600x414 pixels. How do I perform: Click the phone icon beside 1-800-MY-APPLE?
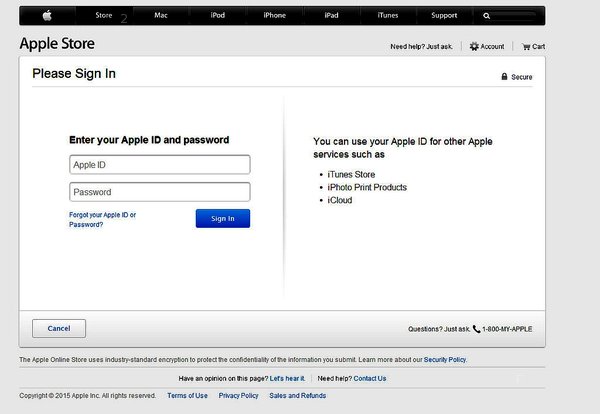pyautogui.click(x=476, y=329)
